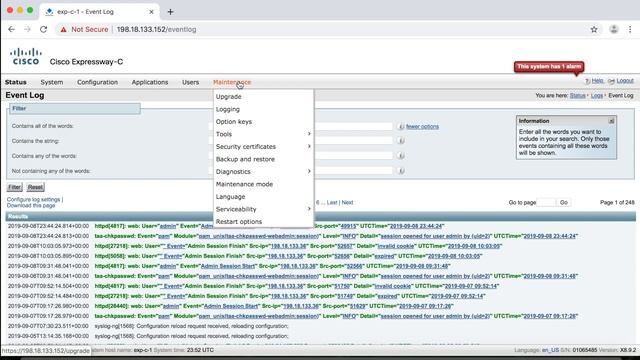640x360 pixels.
Task: Go to Next results page
Action: pyautogui.click(x=347, y=202)
